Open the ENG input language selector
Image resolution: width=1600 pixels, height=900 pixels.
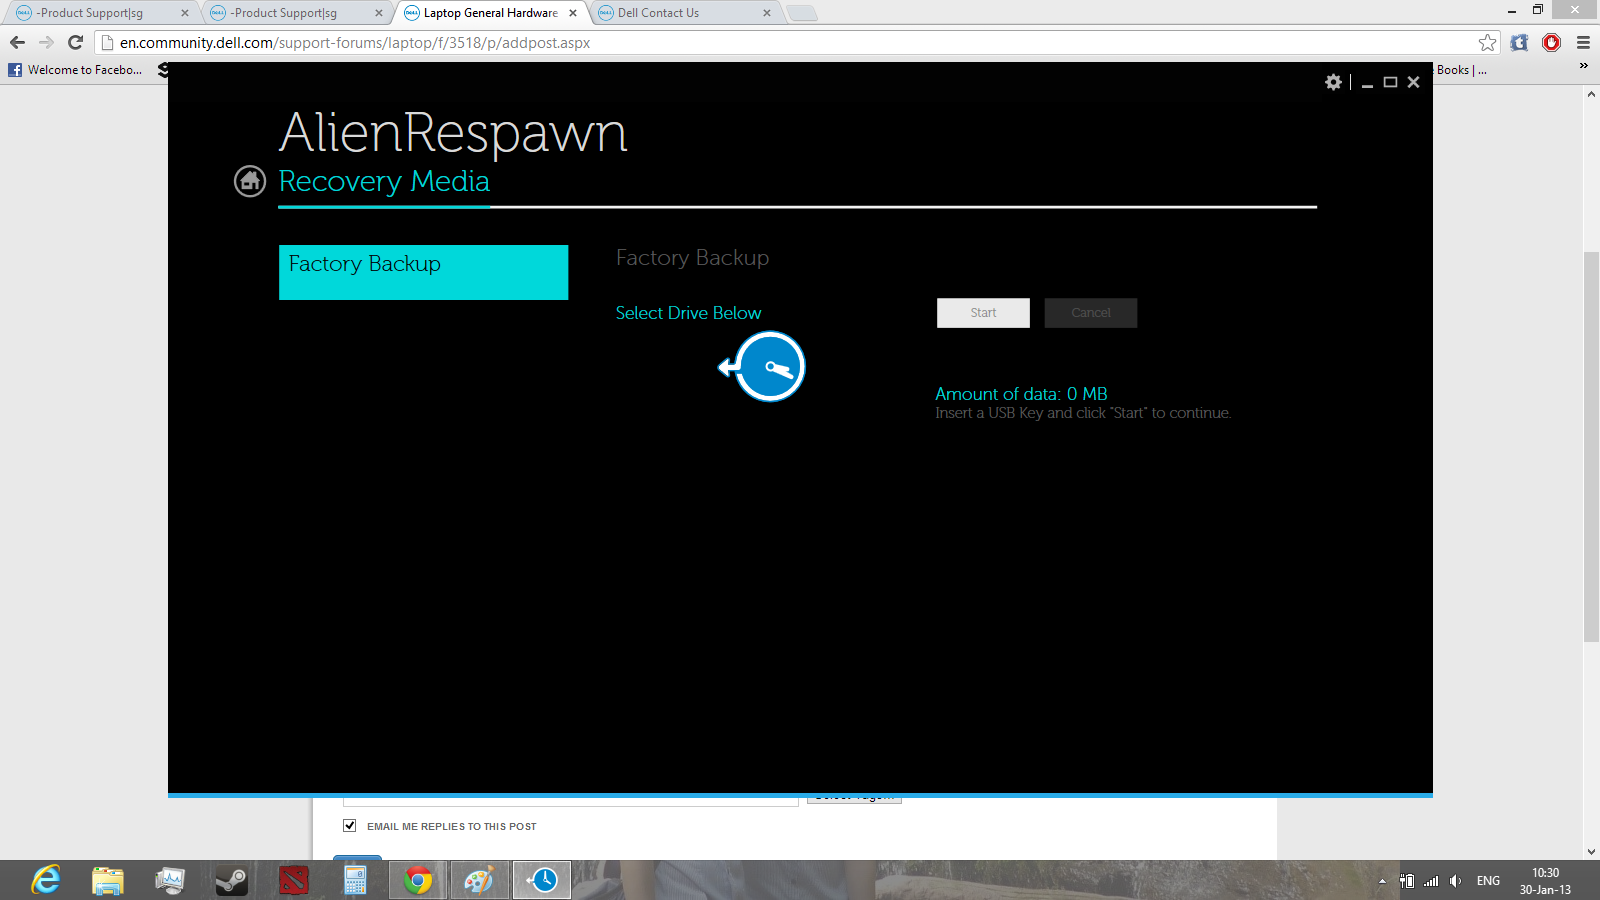tap(1488, 881)
